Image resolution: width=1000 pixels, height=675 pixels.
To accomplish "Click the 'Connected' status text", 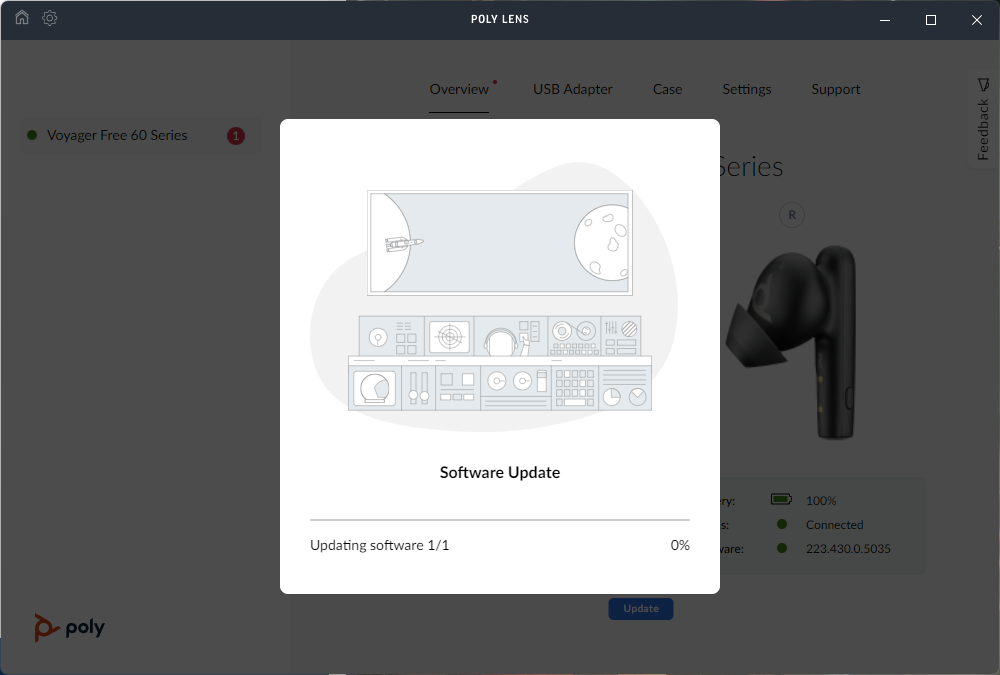I will tap(834, 525).
